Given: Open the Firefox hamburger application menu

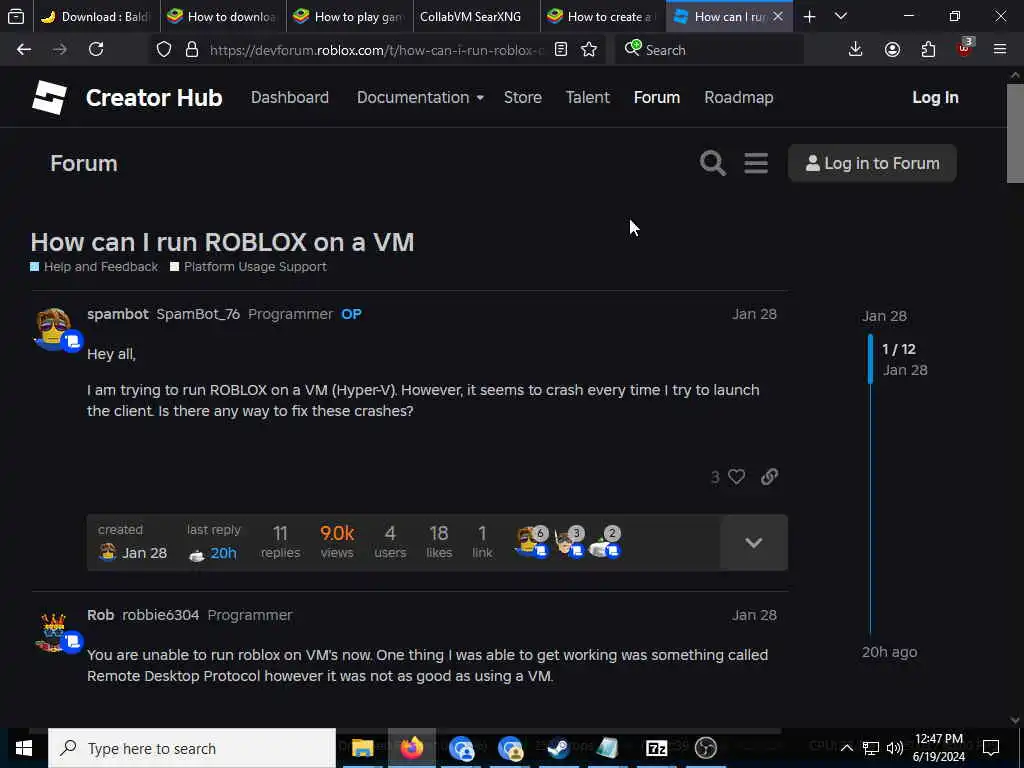Looking at the screenshot, I should 1000,49.
